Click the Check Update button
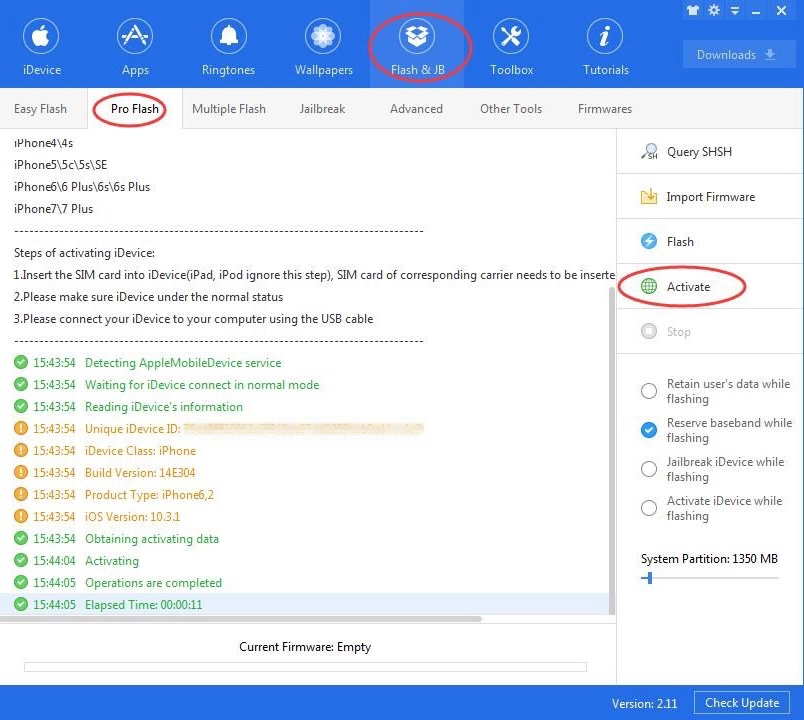804x720 pixels. click(x=741, y=703)
